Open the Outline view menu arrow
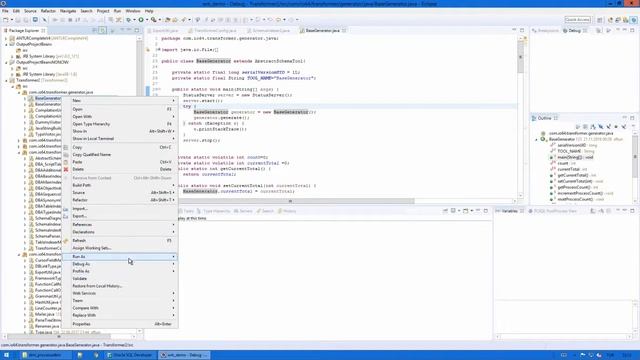 pos(633,127)
